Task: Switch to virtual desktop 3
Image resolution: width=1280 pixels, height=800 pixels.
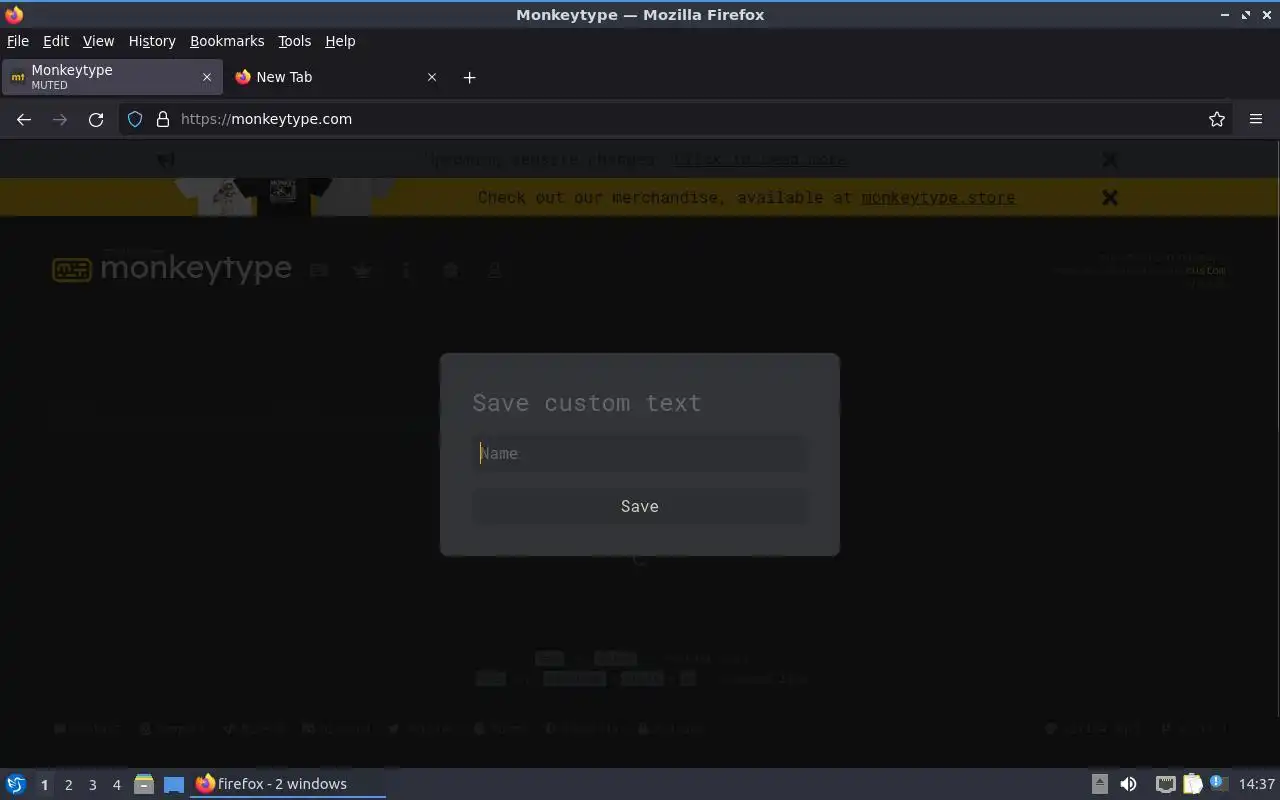Action: coord(92,785)
